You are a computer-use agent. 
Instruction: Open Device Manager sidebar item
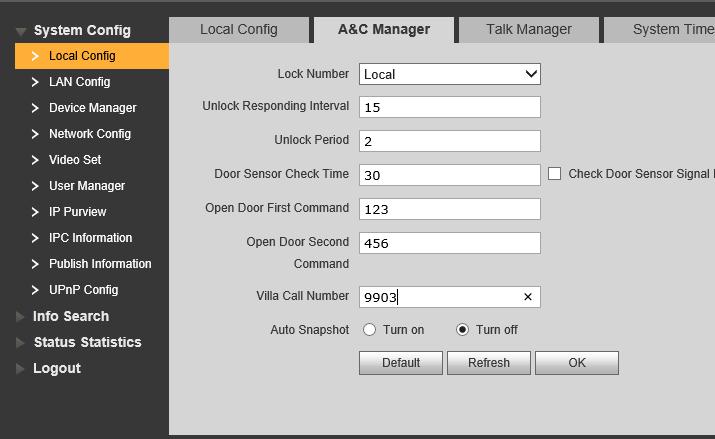click(x=93, y=108)
